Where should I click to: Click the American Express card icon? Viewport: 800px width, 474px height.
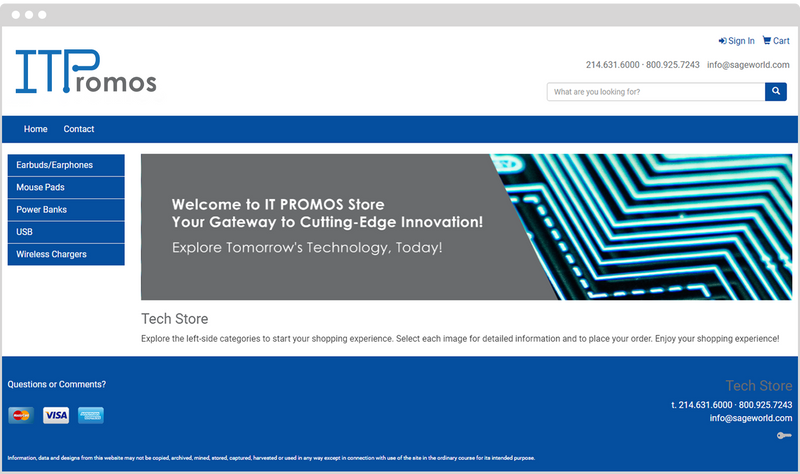click(91, 415)
